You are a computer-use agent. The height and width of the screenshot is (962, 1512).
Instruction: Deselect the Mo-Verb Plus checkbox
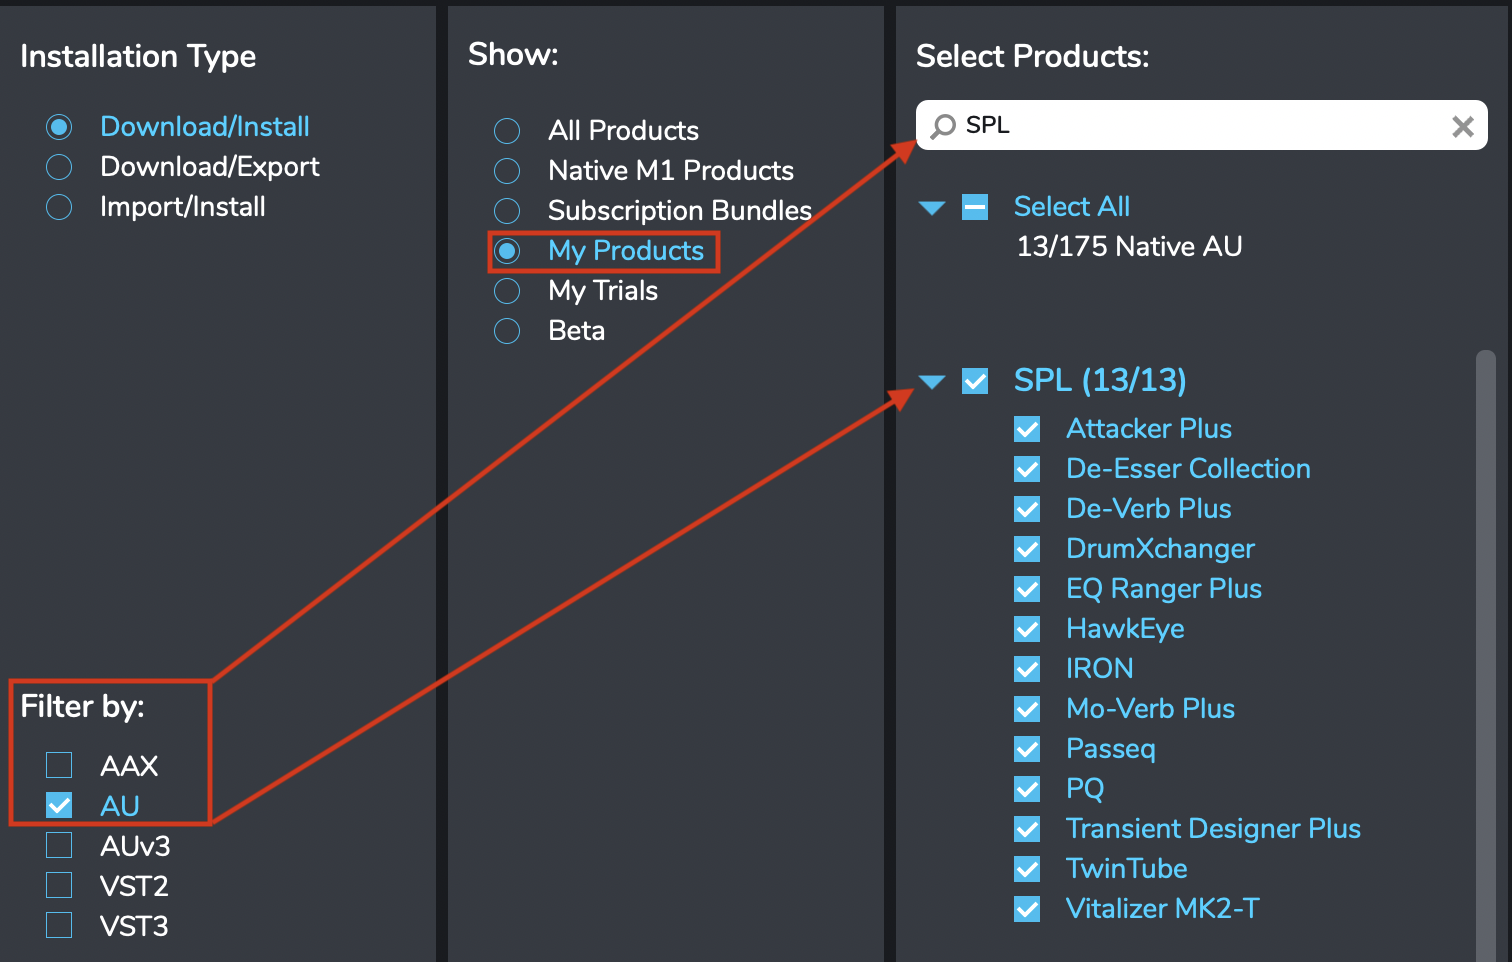[1027, 709]
